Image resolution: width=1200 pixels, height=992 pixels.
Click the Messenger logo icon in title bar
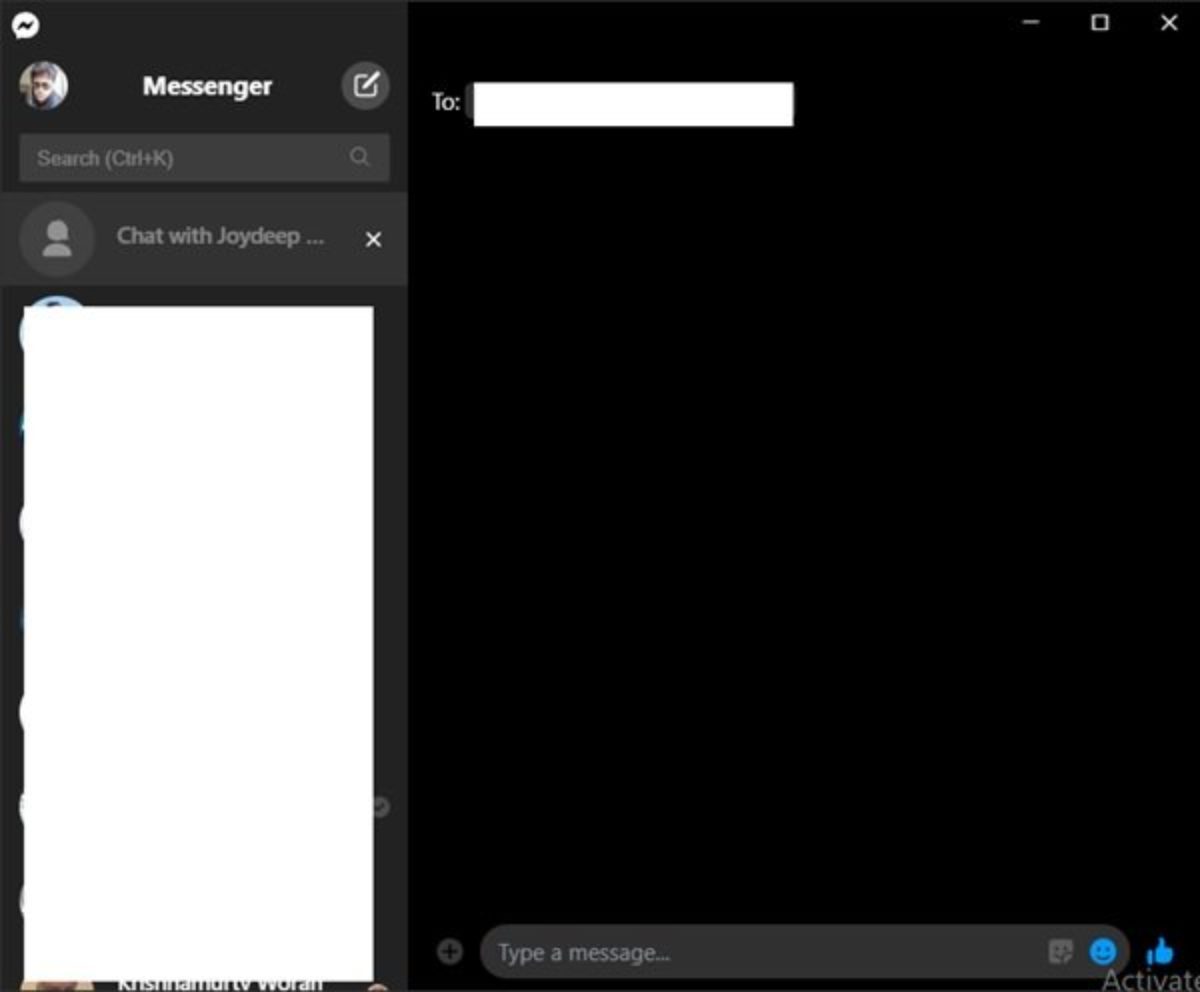tap(25, 25)
